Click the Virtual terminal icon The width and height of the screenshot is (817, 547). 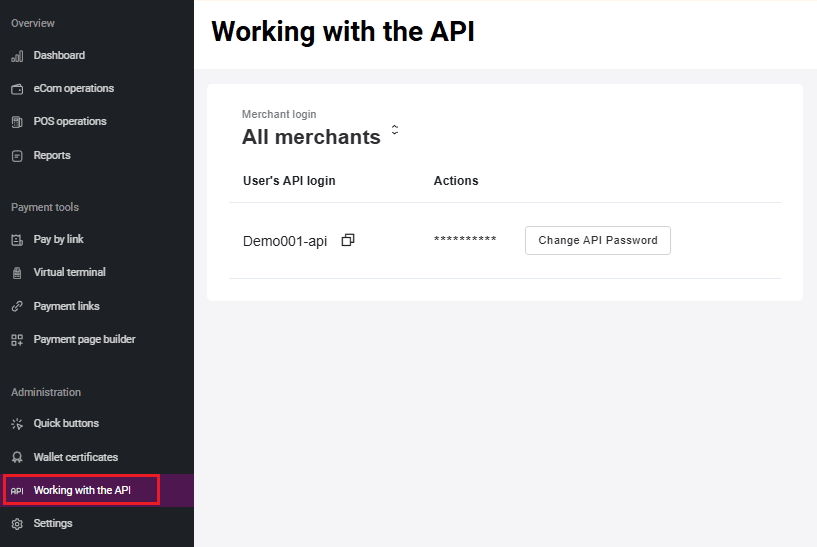tap(17, 273)
